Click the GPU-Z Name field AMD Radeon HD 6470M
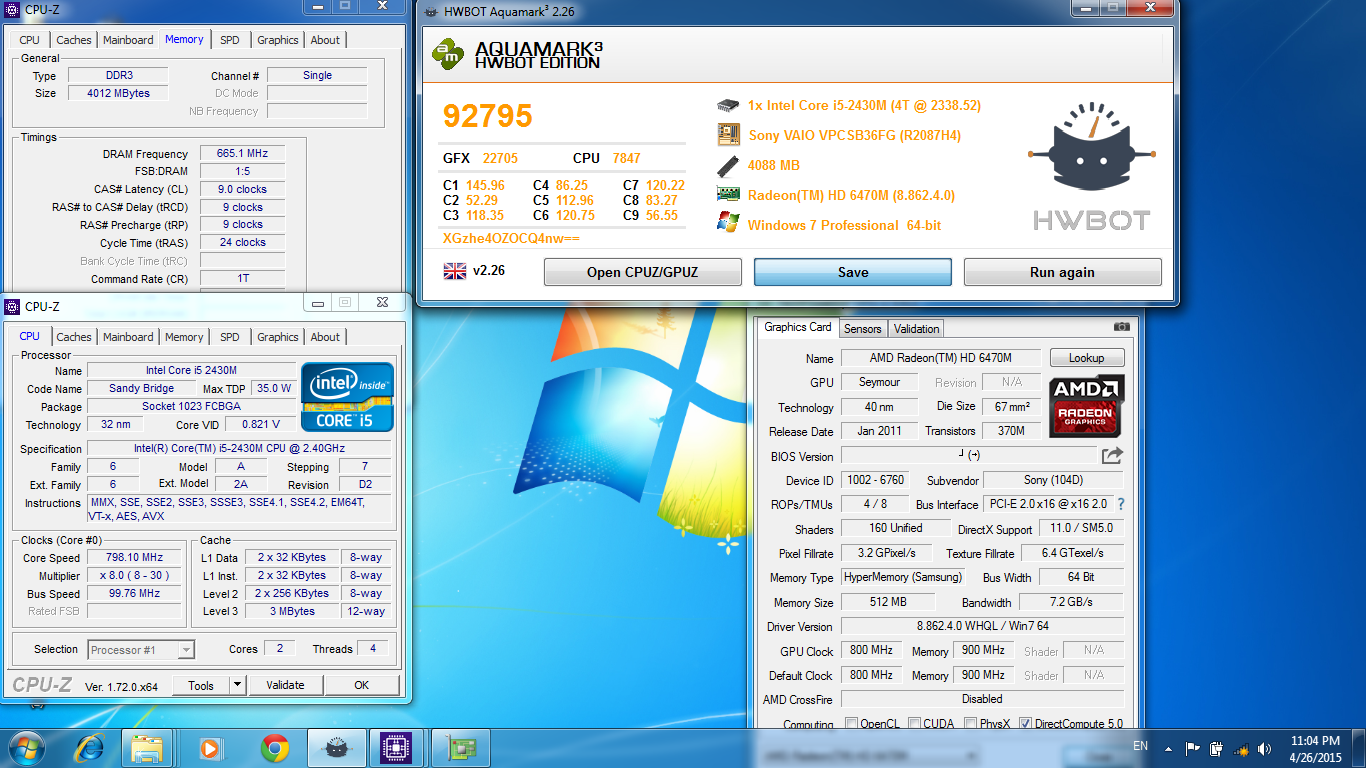 (x=941, y=358)
